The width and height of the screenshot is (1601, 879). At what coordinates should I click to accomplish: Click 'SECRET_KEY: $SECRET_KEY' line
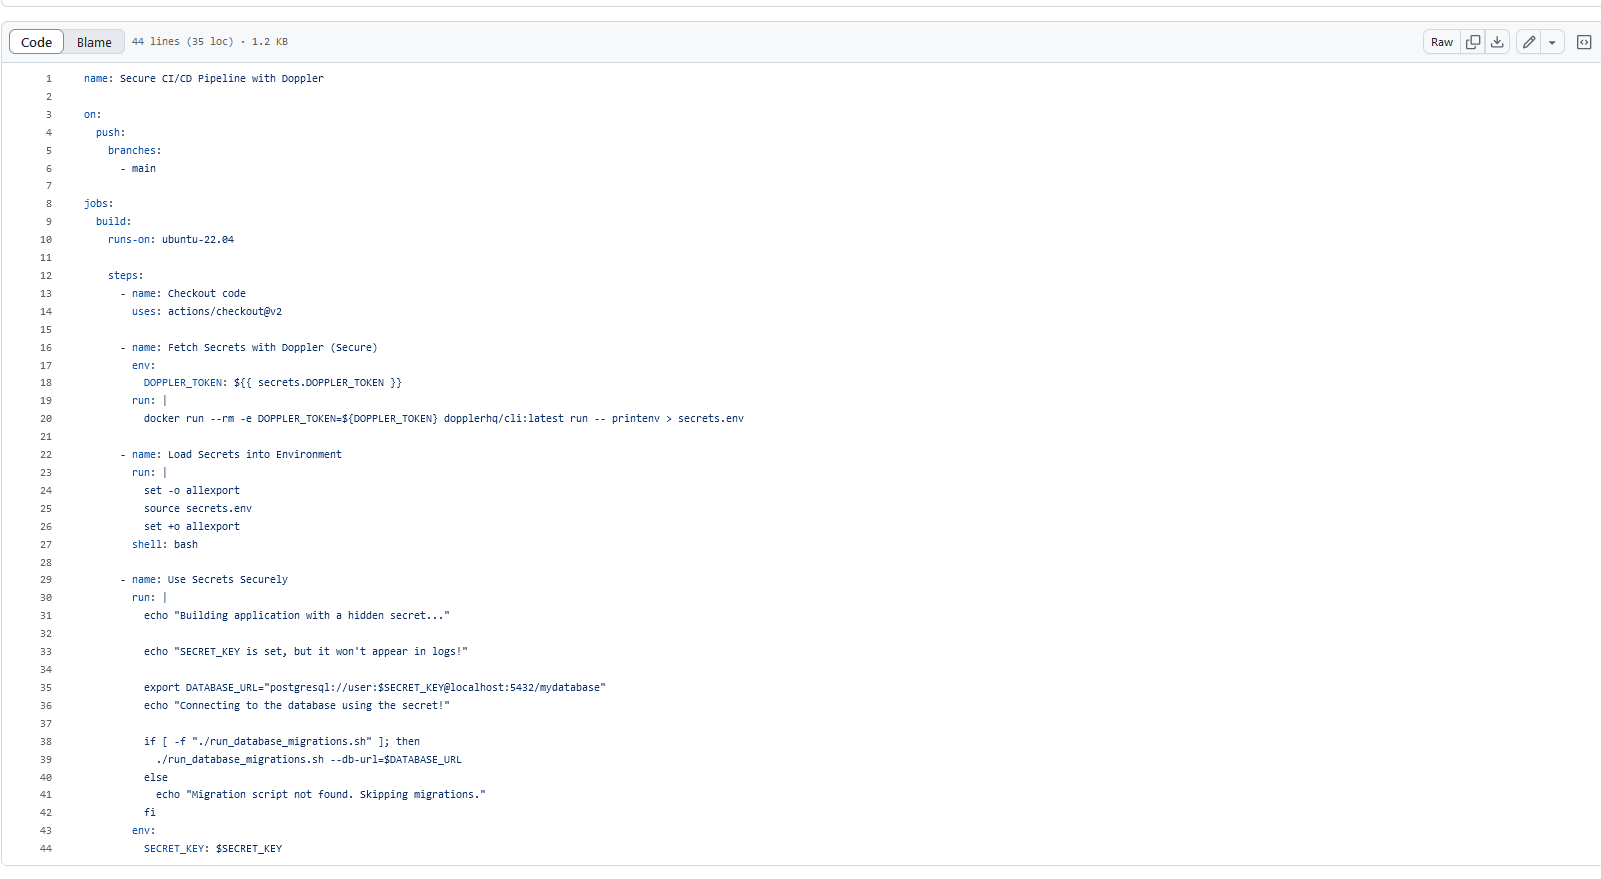click(213, 849)
